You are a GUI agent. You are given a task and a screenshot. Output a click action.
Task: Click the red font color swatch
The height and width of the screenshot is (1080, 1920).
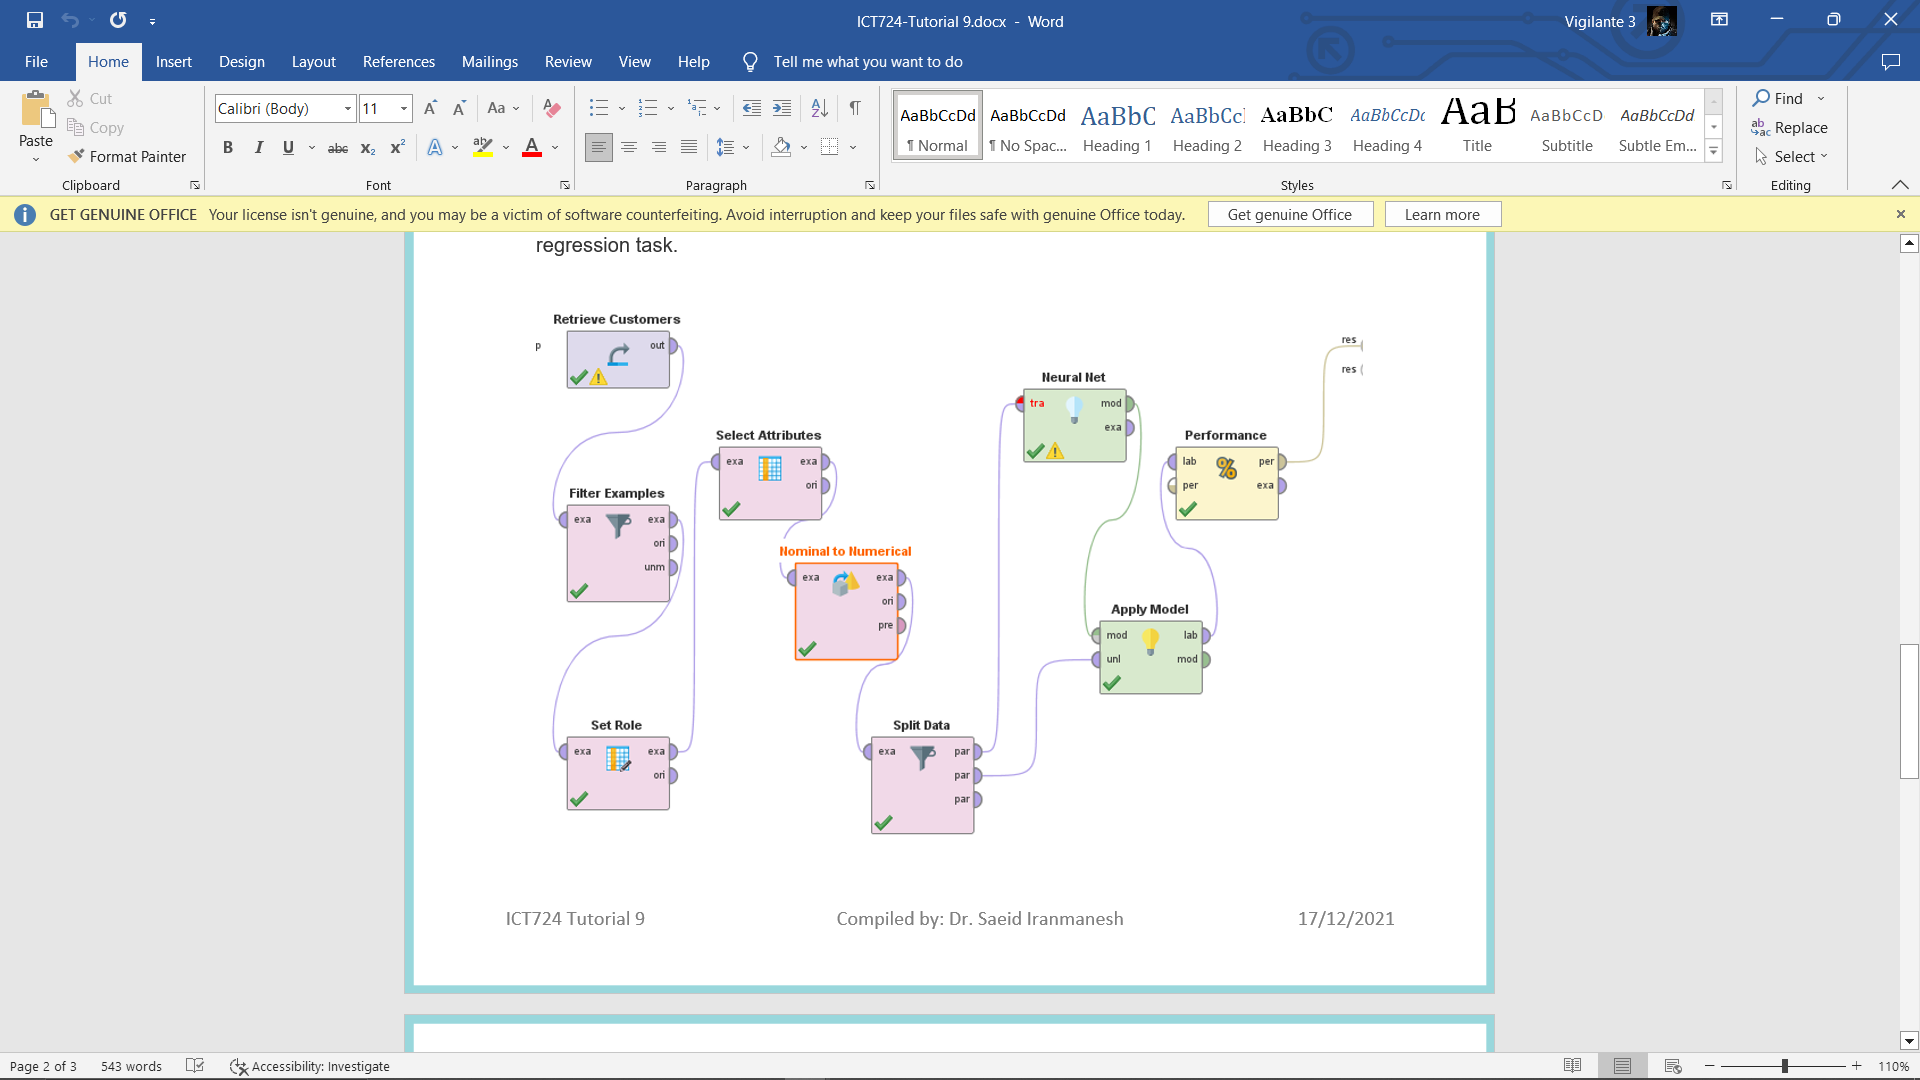point(532,148)
